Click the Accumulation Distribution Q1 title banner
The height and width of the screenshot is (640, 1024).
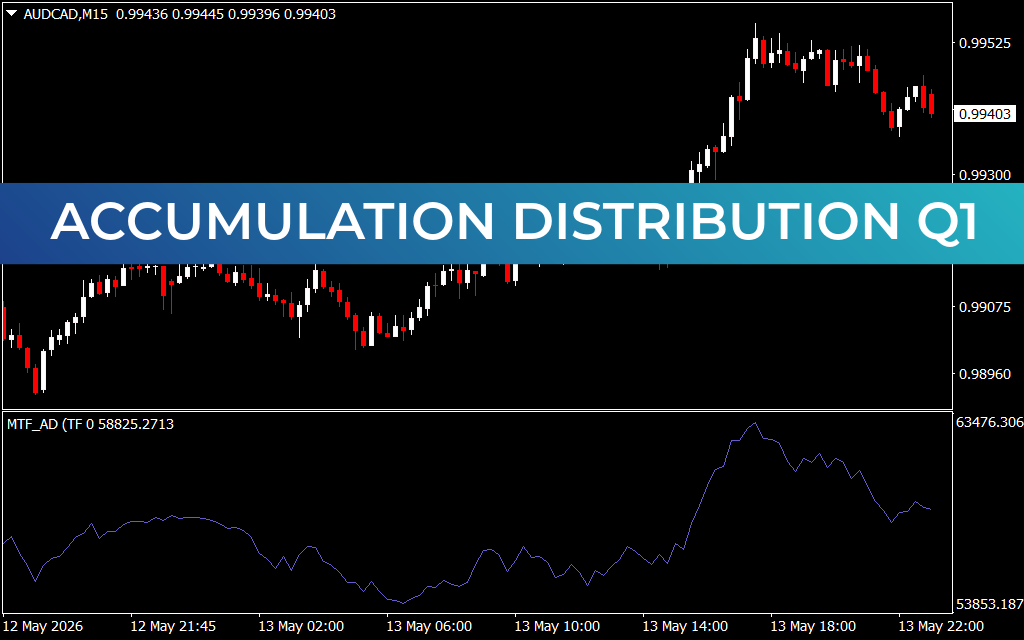512,223
